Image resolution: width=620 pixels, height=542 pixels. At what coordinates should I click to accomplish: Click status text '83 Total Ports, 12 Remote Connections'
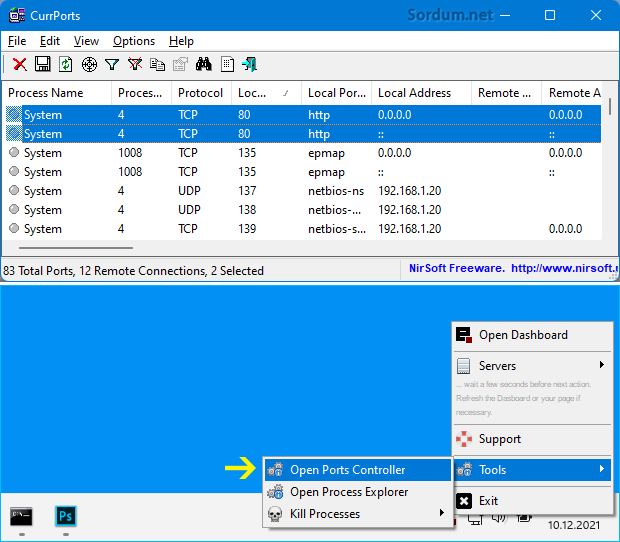pos(105,271)
